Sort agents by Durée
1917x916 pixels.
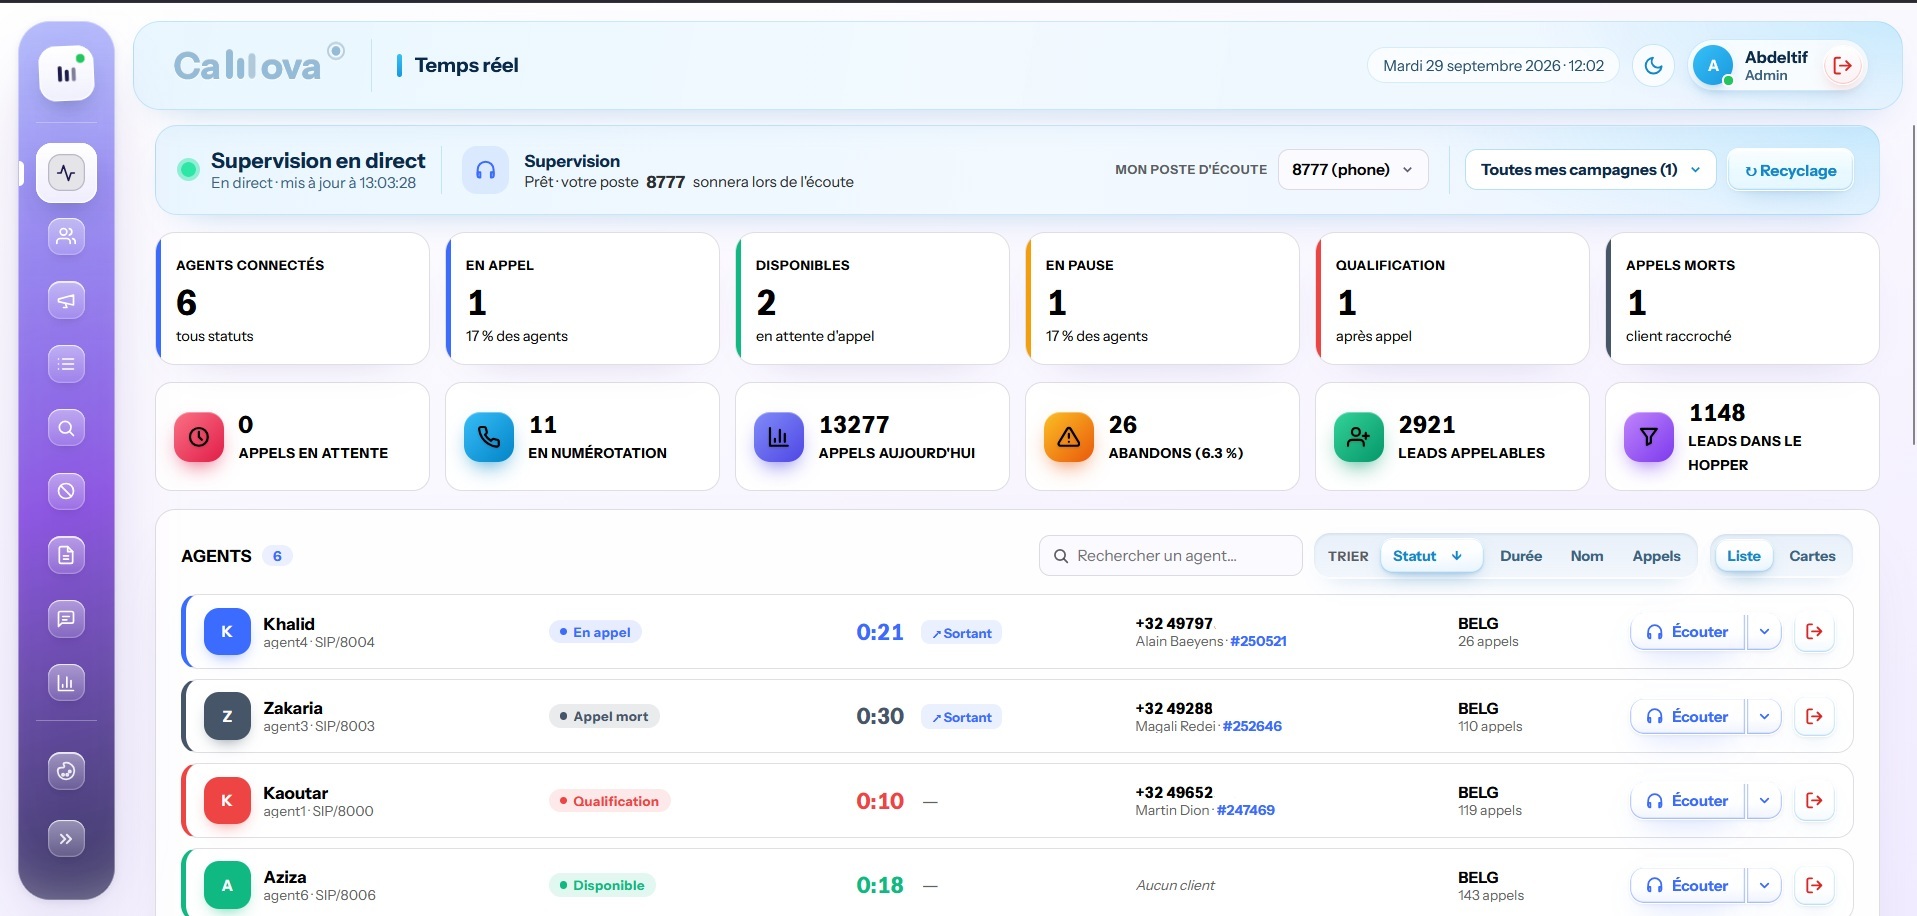point(1520,556)
